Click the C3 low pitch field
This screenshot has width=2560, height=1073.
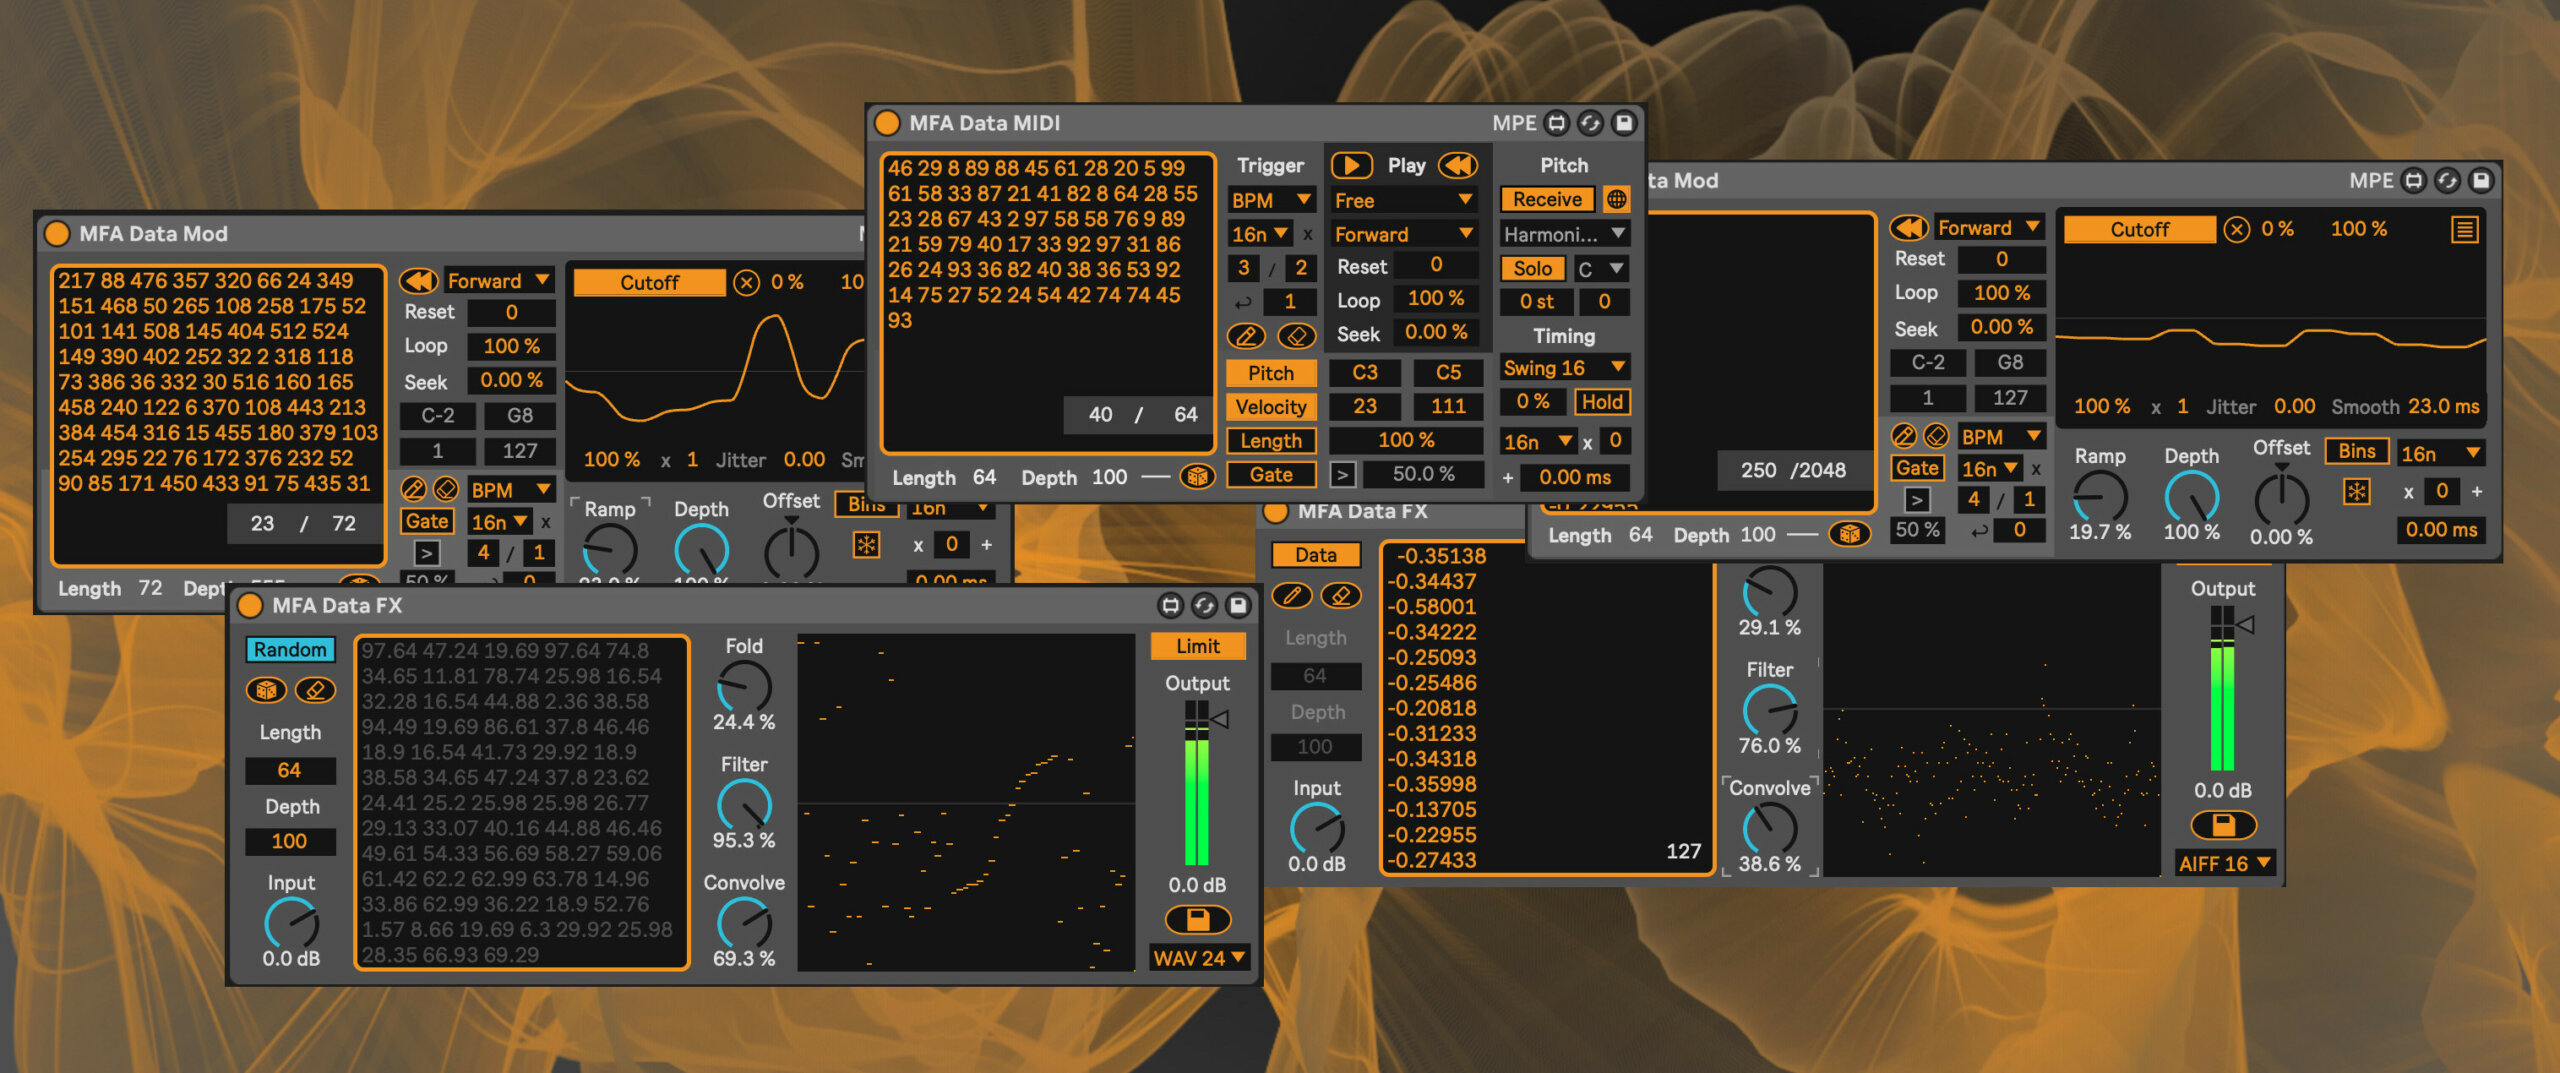point(1364,373)
